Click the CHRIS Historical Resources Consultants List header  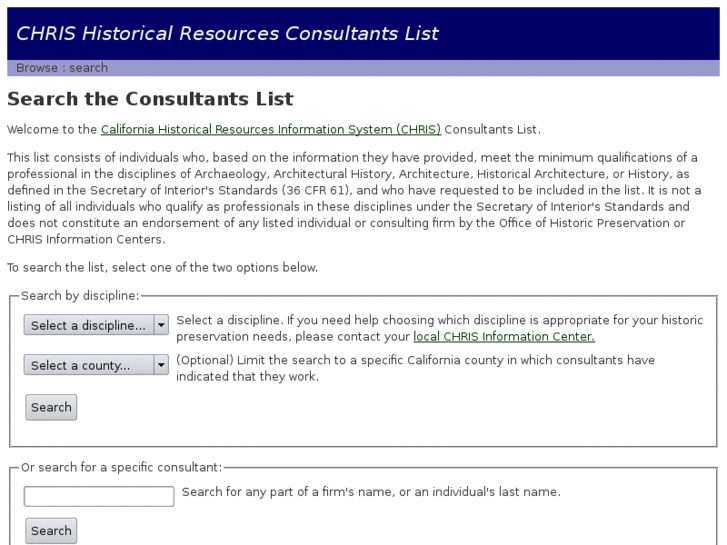[x=227, y=33]
